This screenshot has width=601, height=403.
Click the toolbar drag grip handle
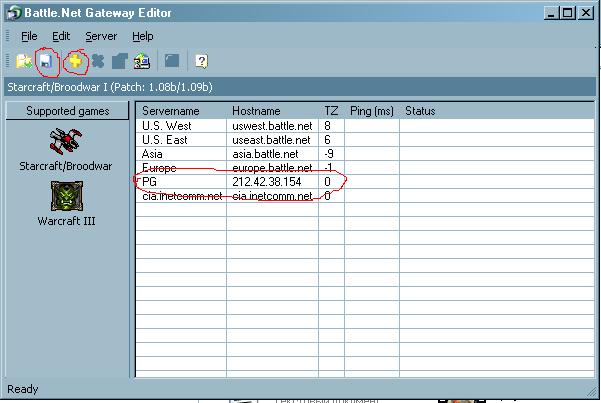[x=8, y=61]
